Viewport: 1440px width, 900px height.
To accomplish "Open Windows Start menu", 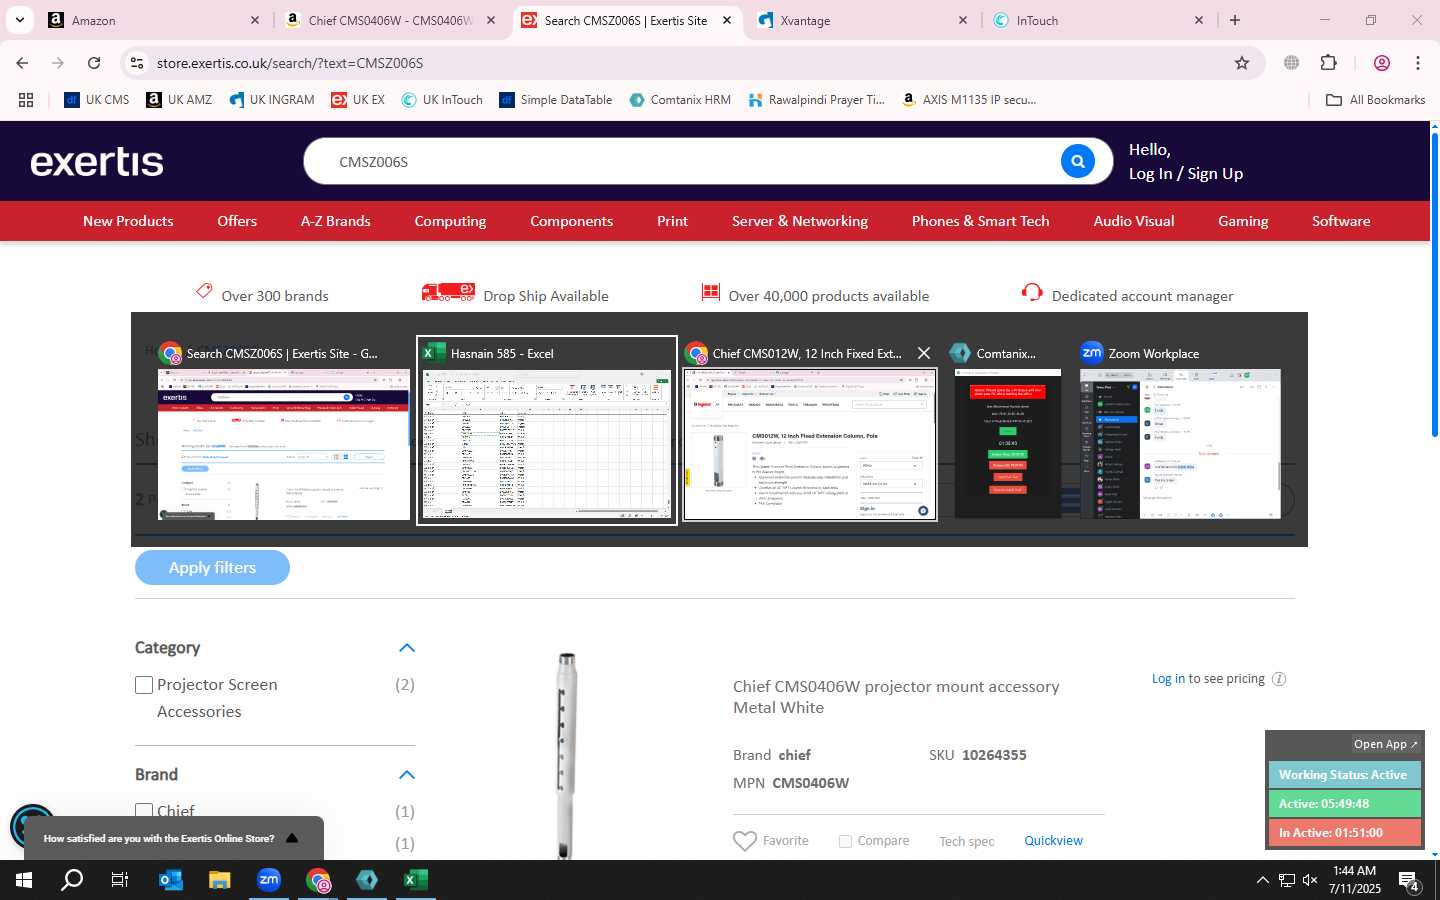I will click(x=24, y=880).
